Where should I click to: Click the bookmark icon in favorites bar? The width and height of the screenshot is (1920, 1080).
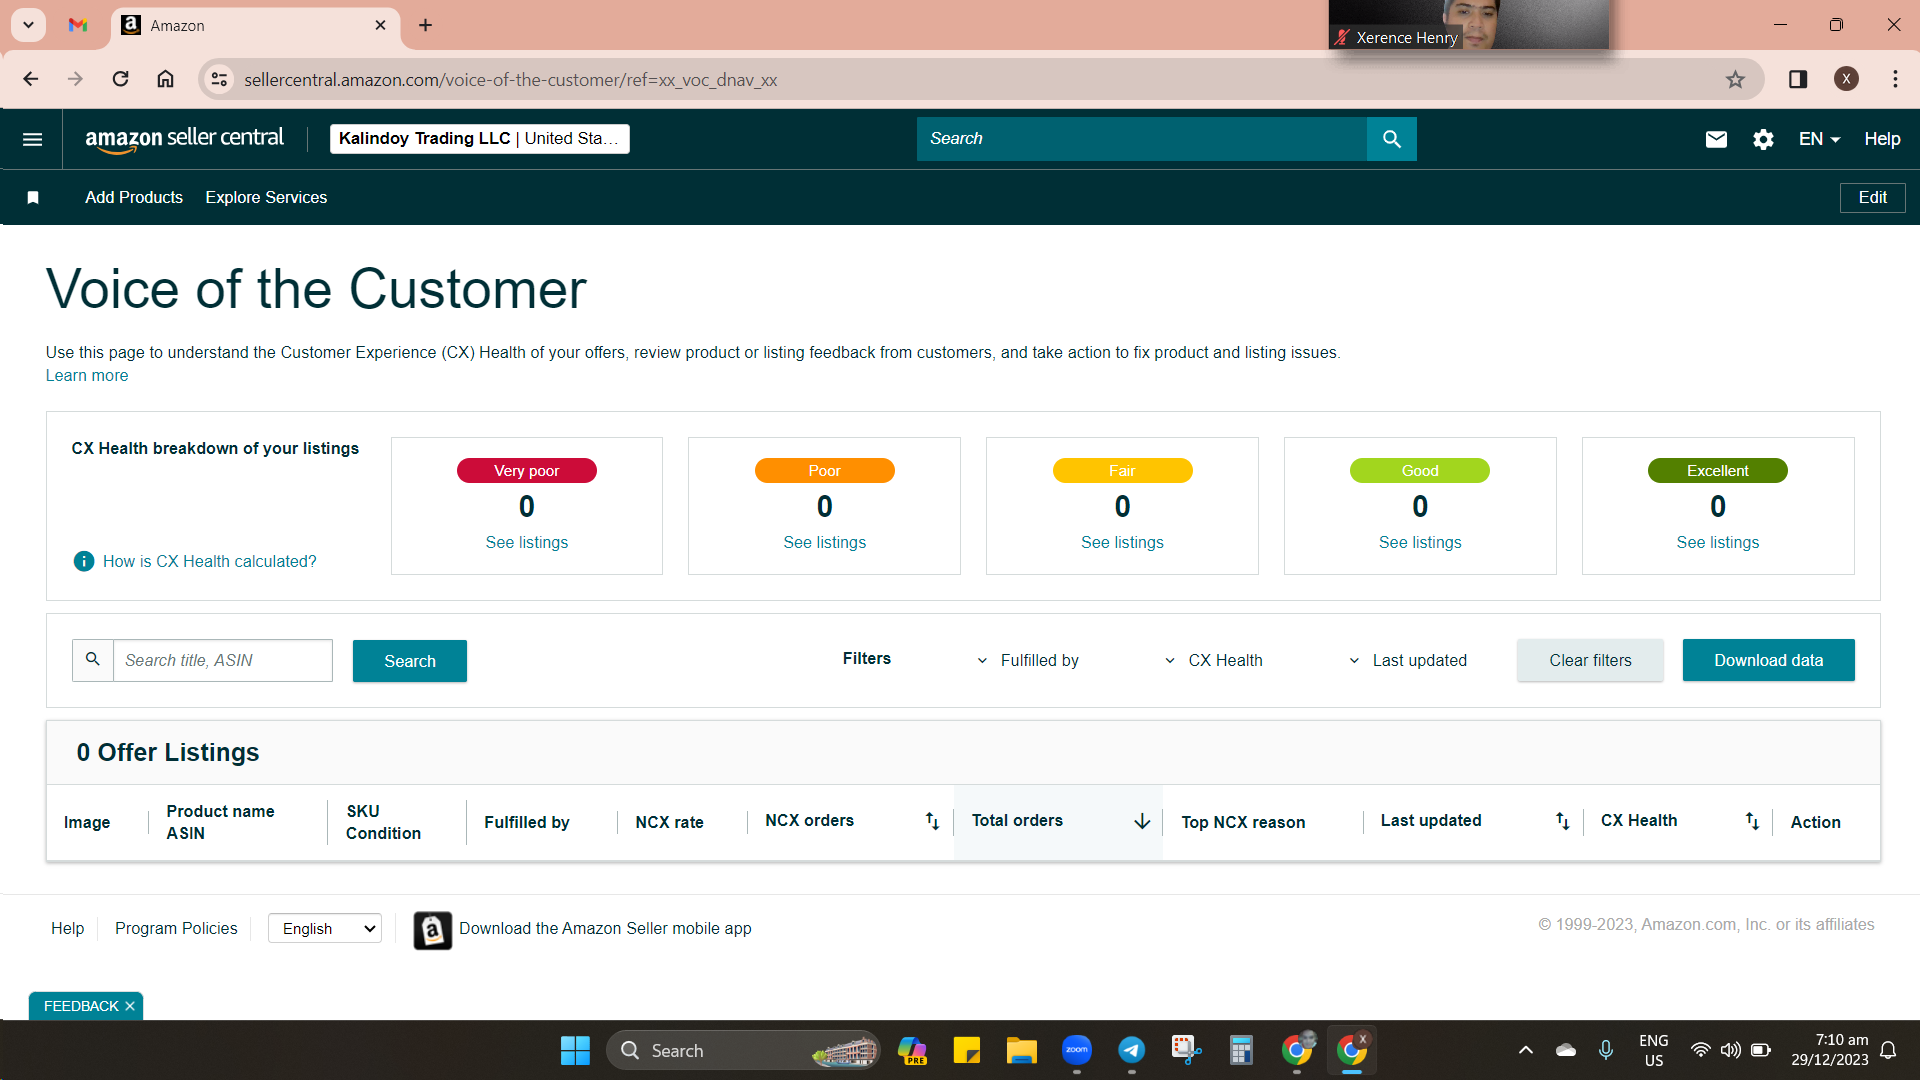tap(33, 198)
